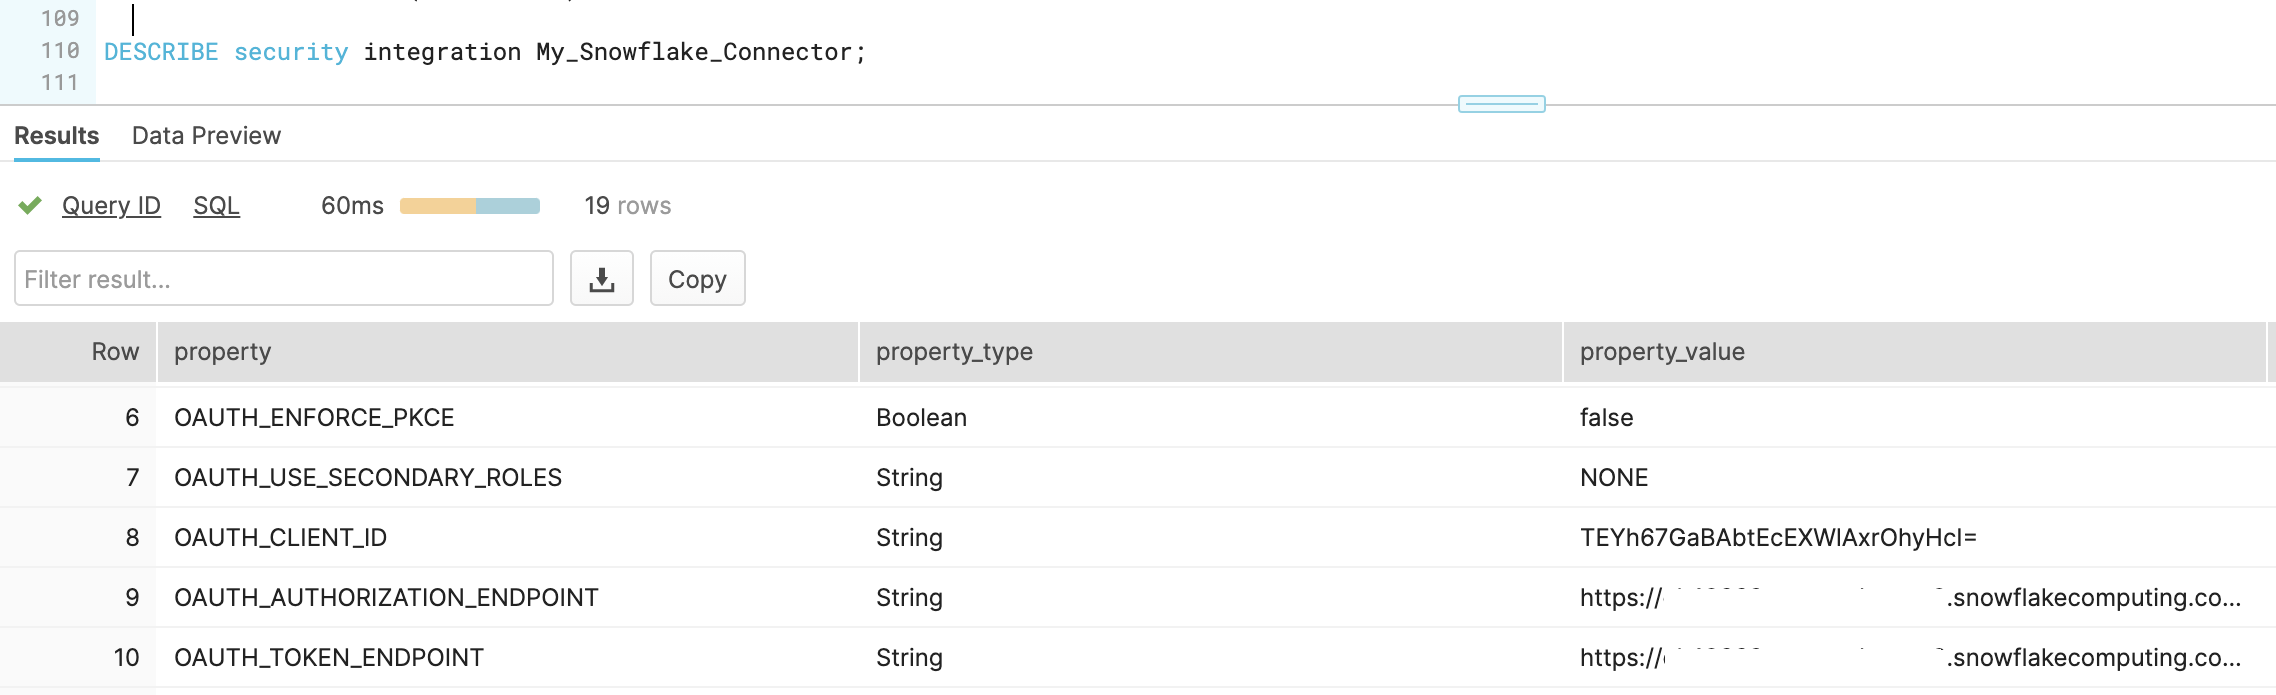Click the OAUTH_ENFORCE_PKCE property row
The width and height of the screenshot is (2276, 695).
(314, 417)
